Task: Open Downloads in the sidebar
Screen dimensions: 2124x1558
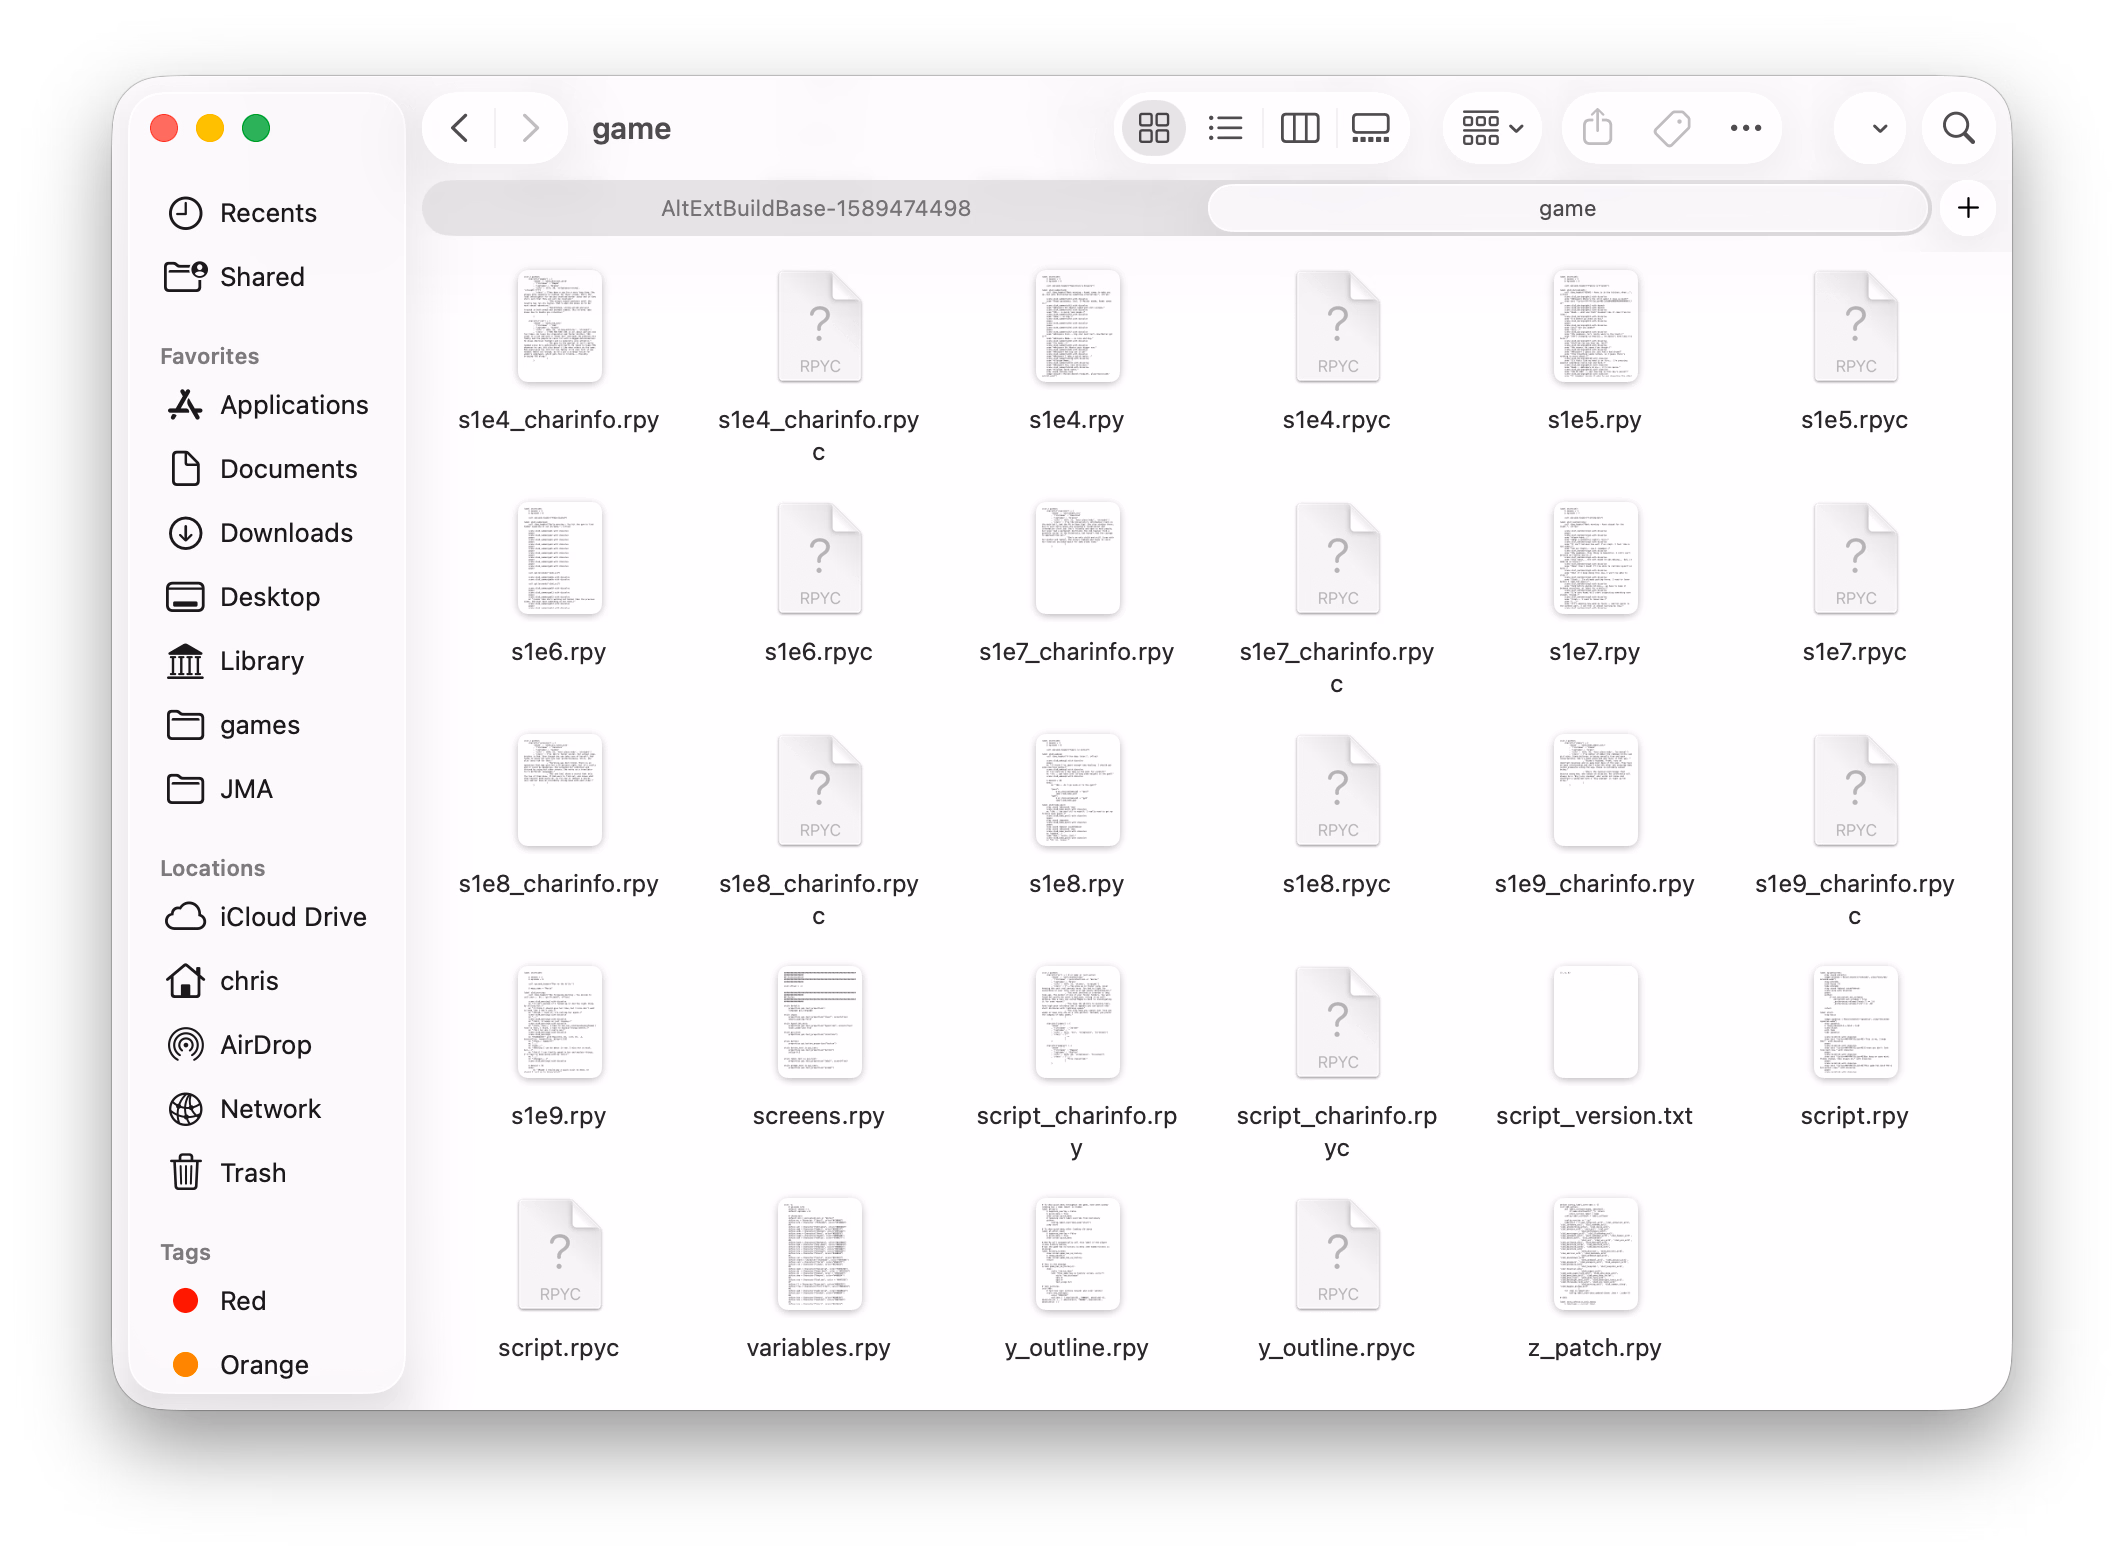Action: 286,533
